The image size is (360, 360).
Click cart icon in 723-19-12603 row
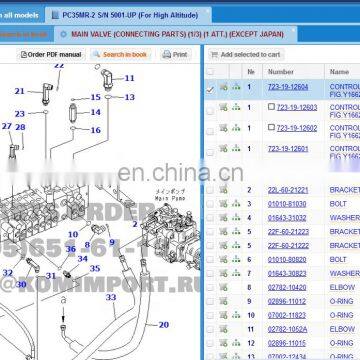[x=223, y=107]
